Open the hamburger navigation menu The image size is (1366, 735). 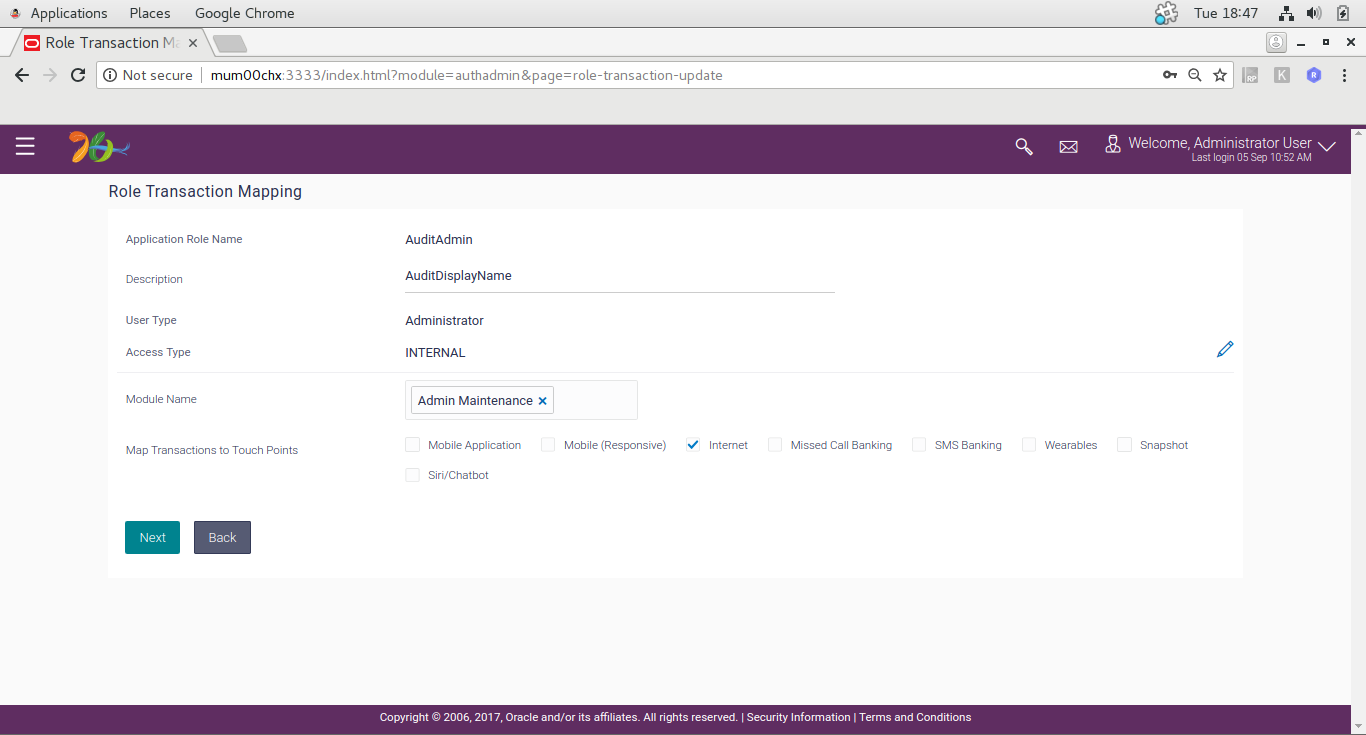(25, 147)
